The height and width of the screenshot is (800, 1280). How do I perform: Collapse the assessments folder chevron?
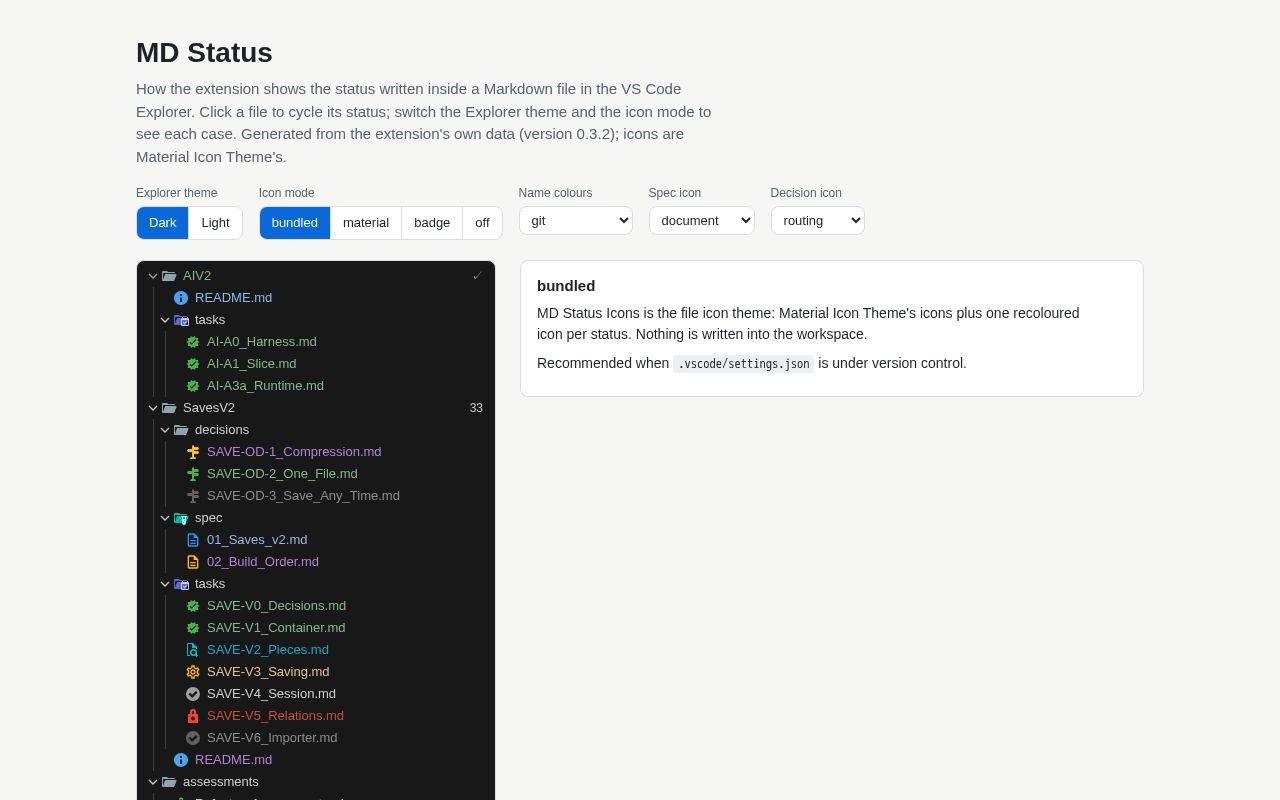153,782
